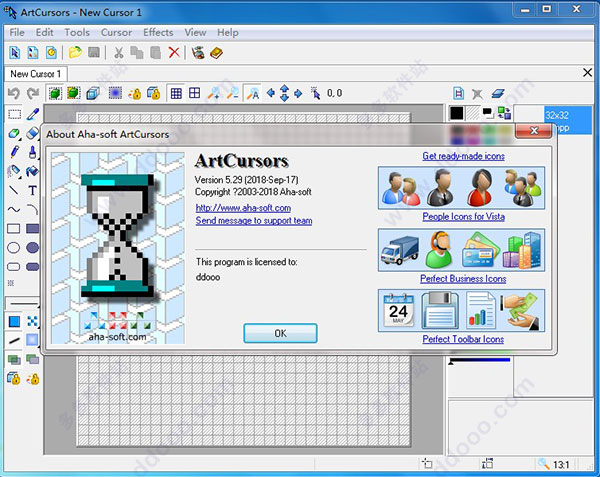The image size is (600, 477).
Task: Open the Cursor menu
Action: tap(116, 33)
